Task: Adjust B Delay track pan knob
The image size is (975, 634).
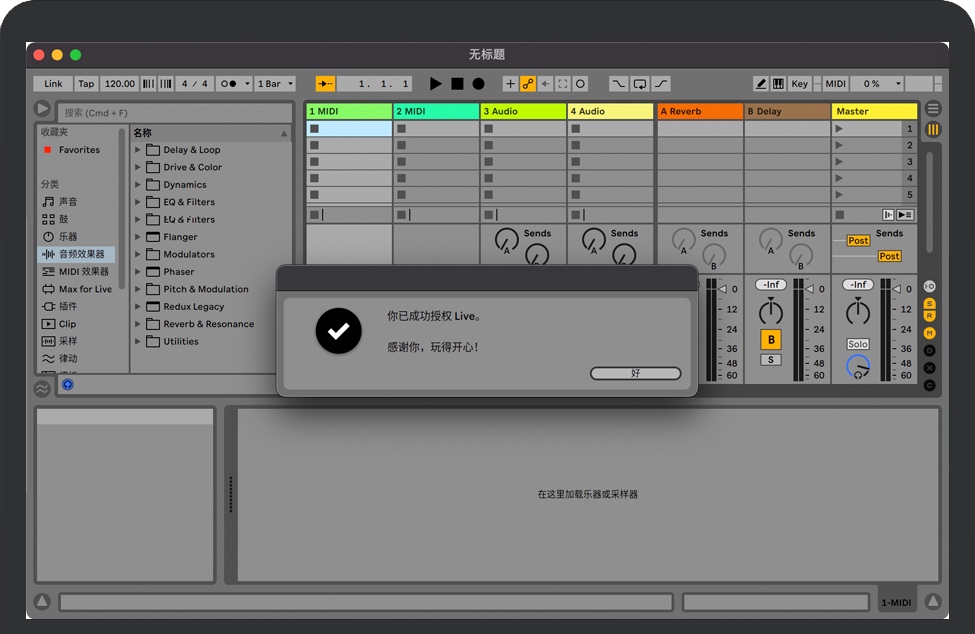Action: 771,310
